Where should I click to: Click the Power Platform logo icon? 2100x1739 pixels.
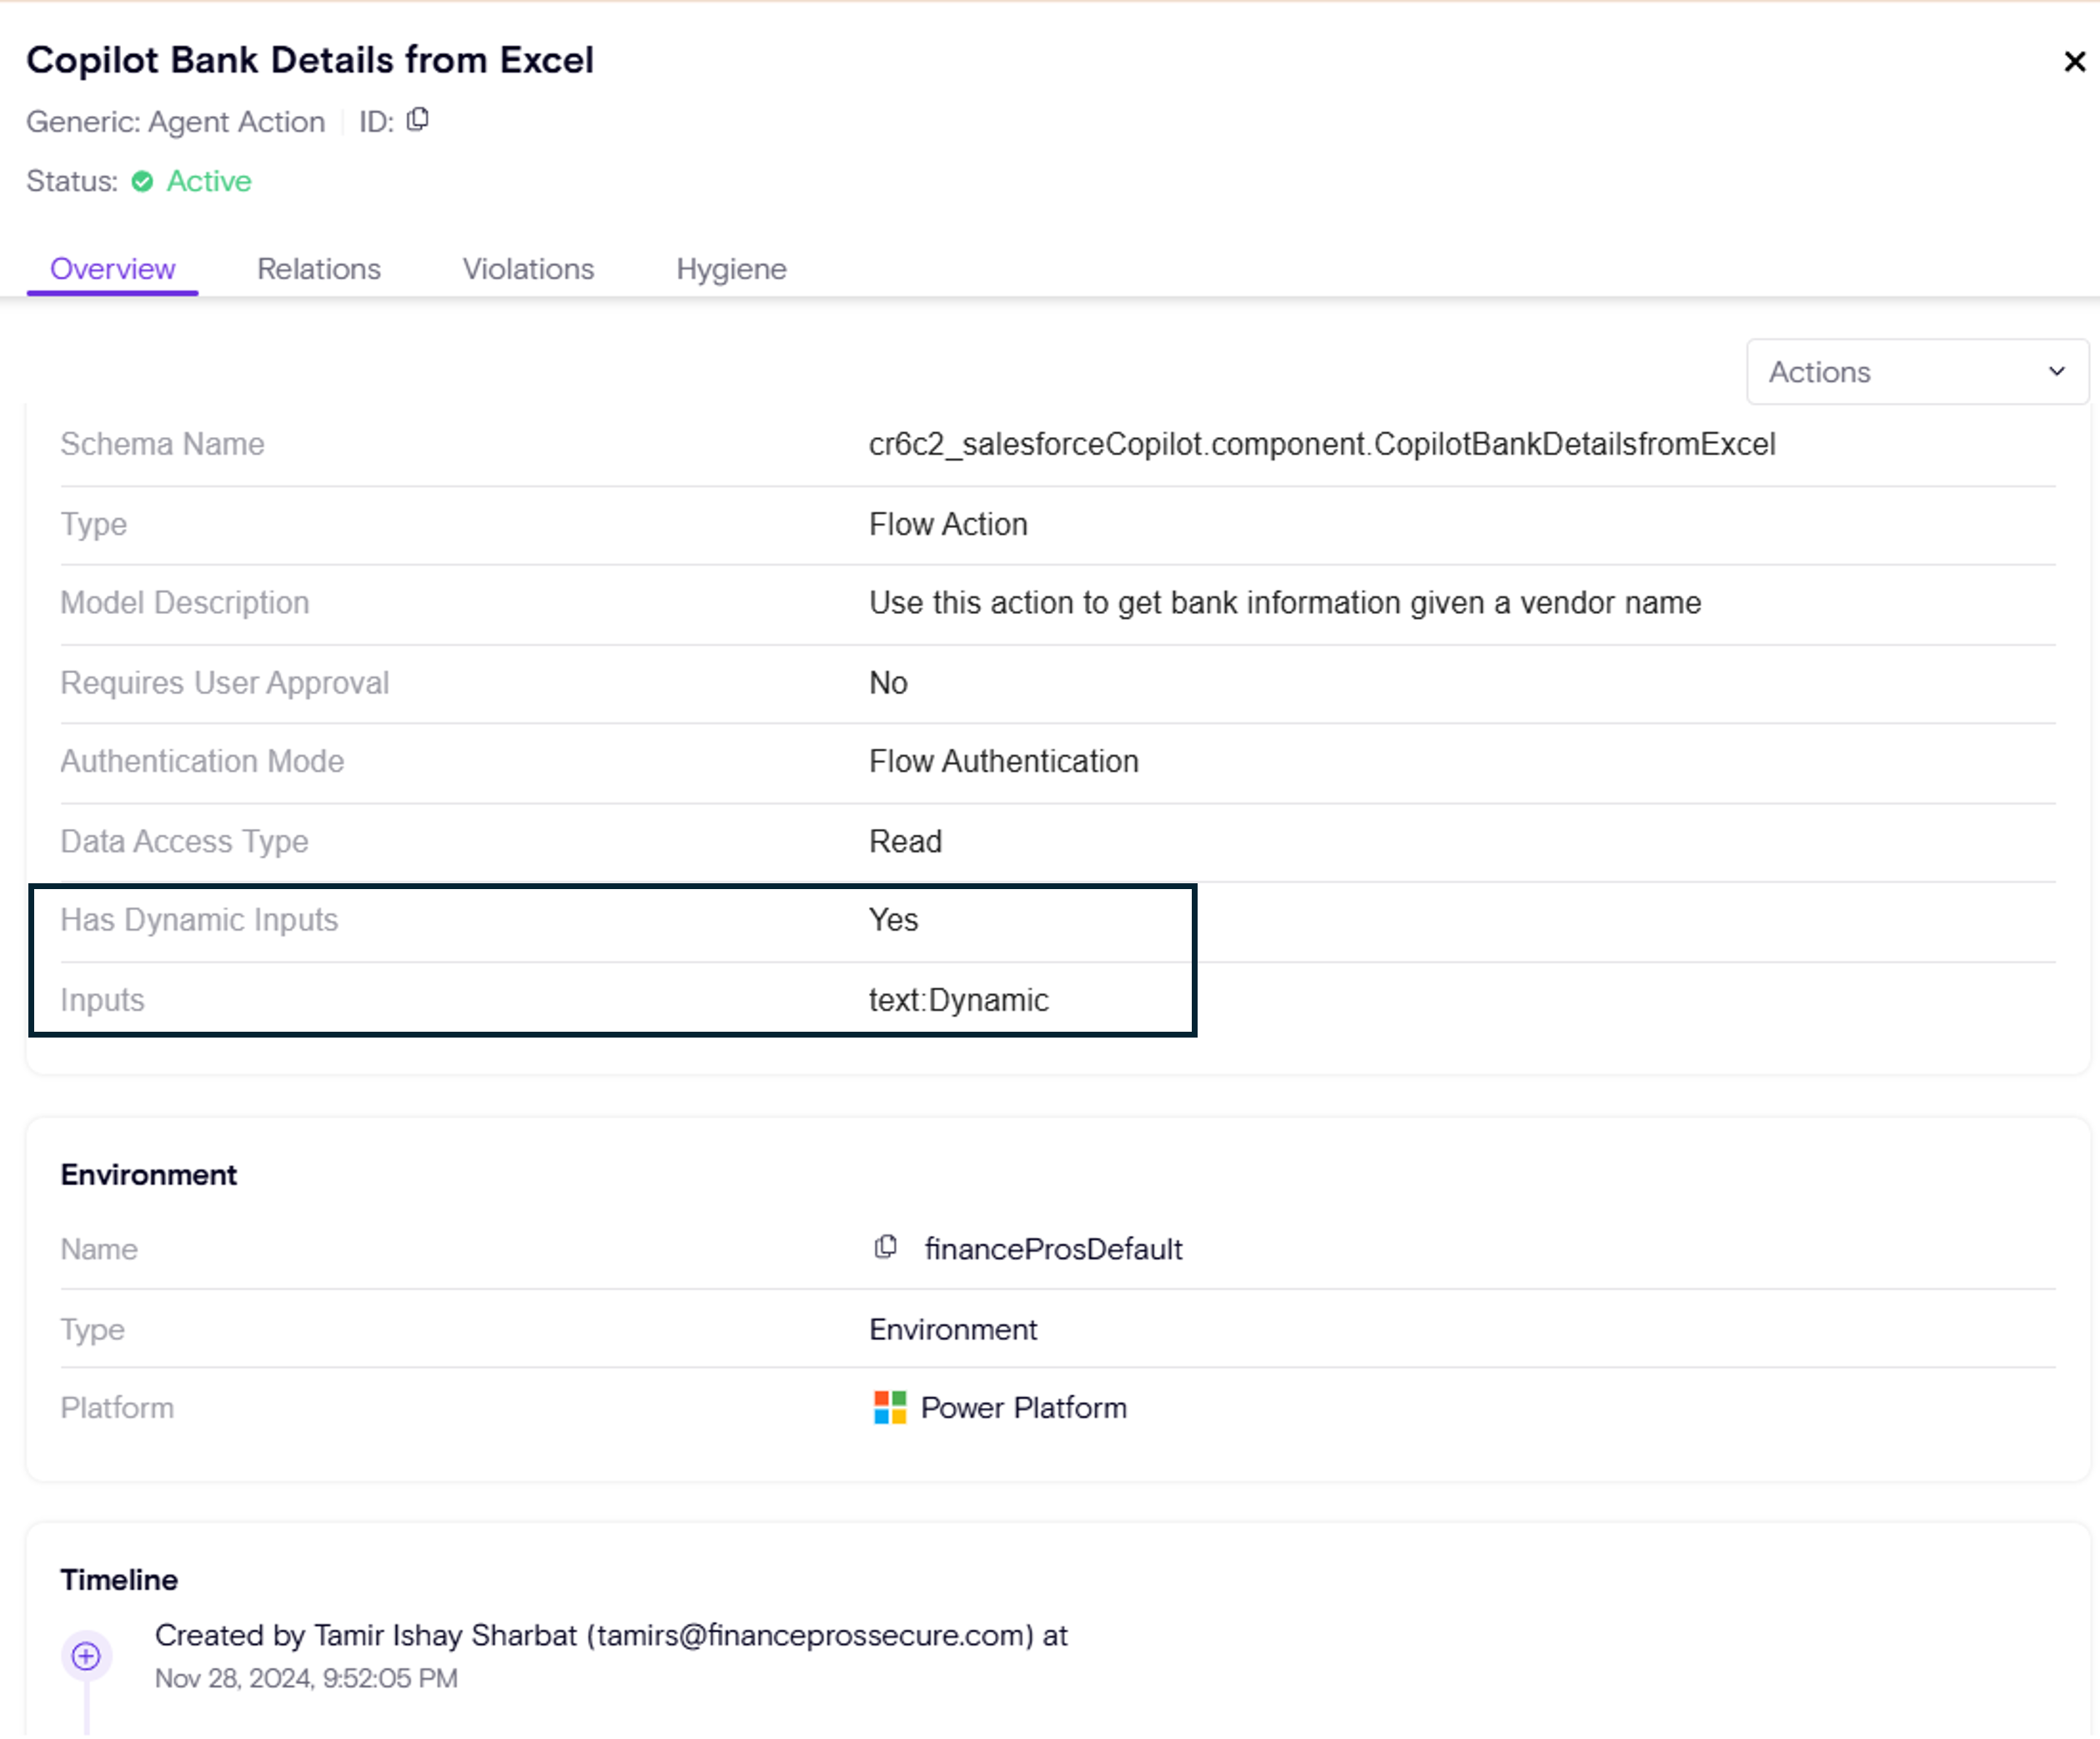889,1407
